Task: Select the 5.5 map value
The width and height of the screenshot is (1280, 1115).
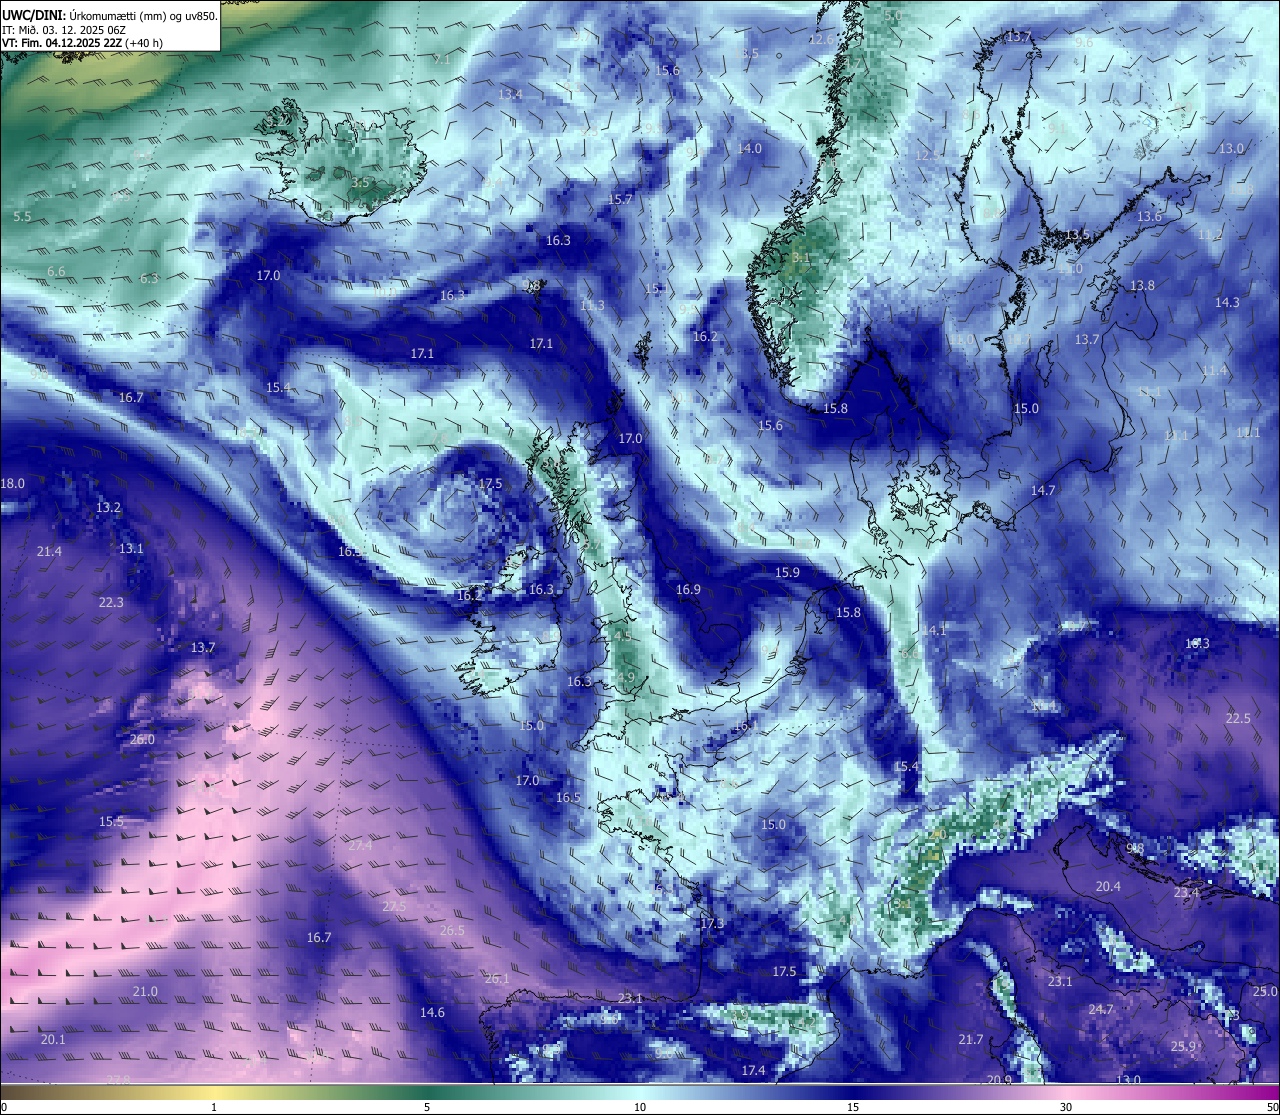Action: click(22, 217)
